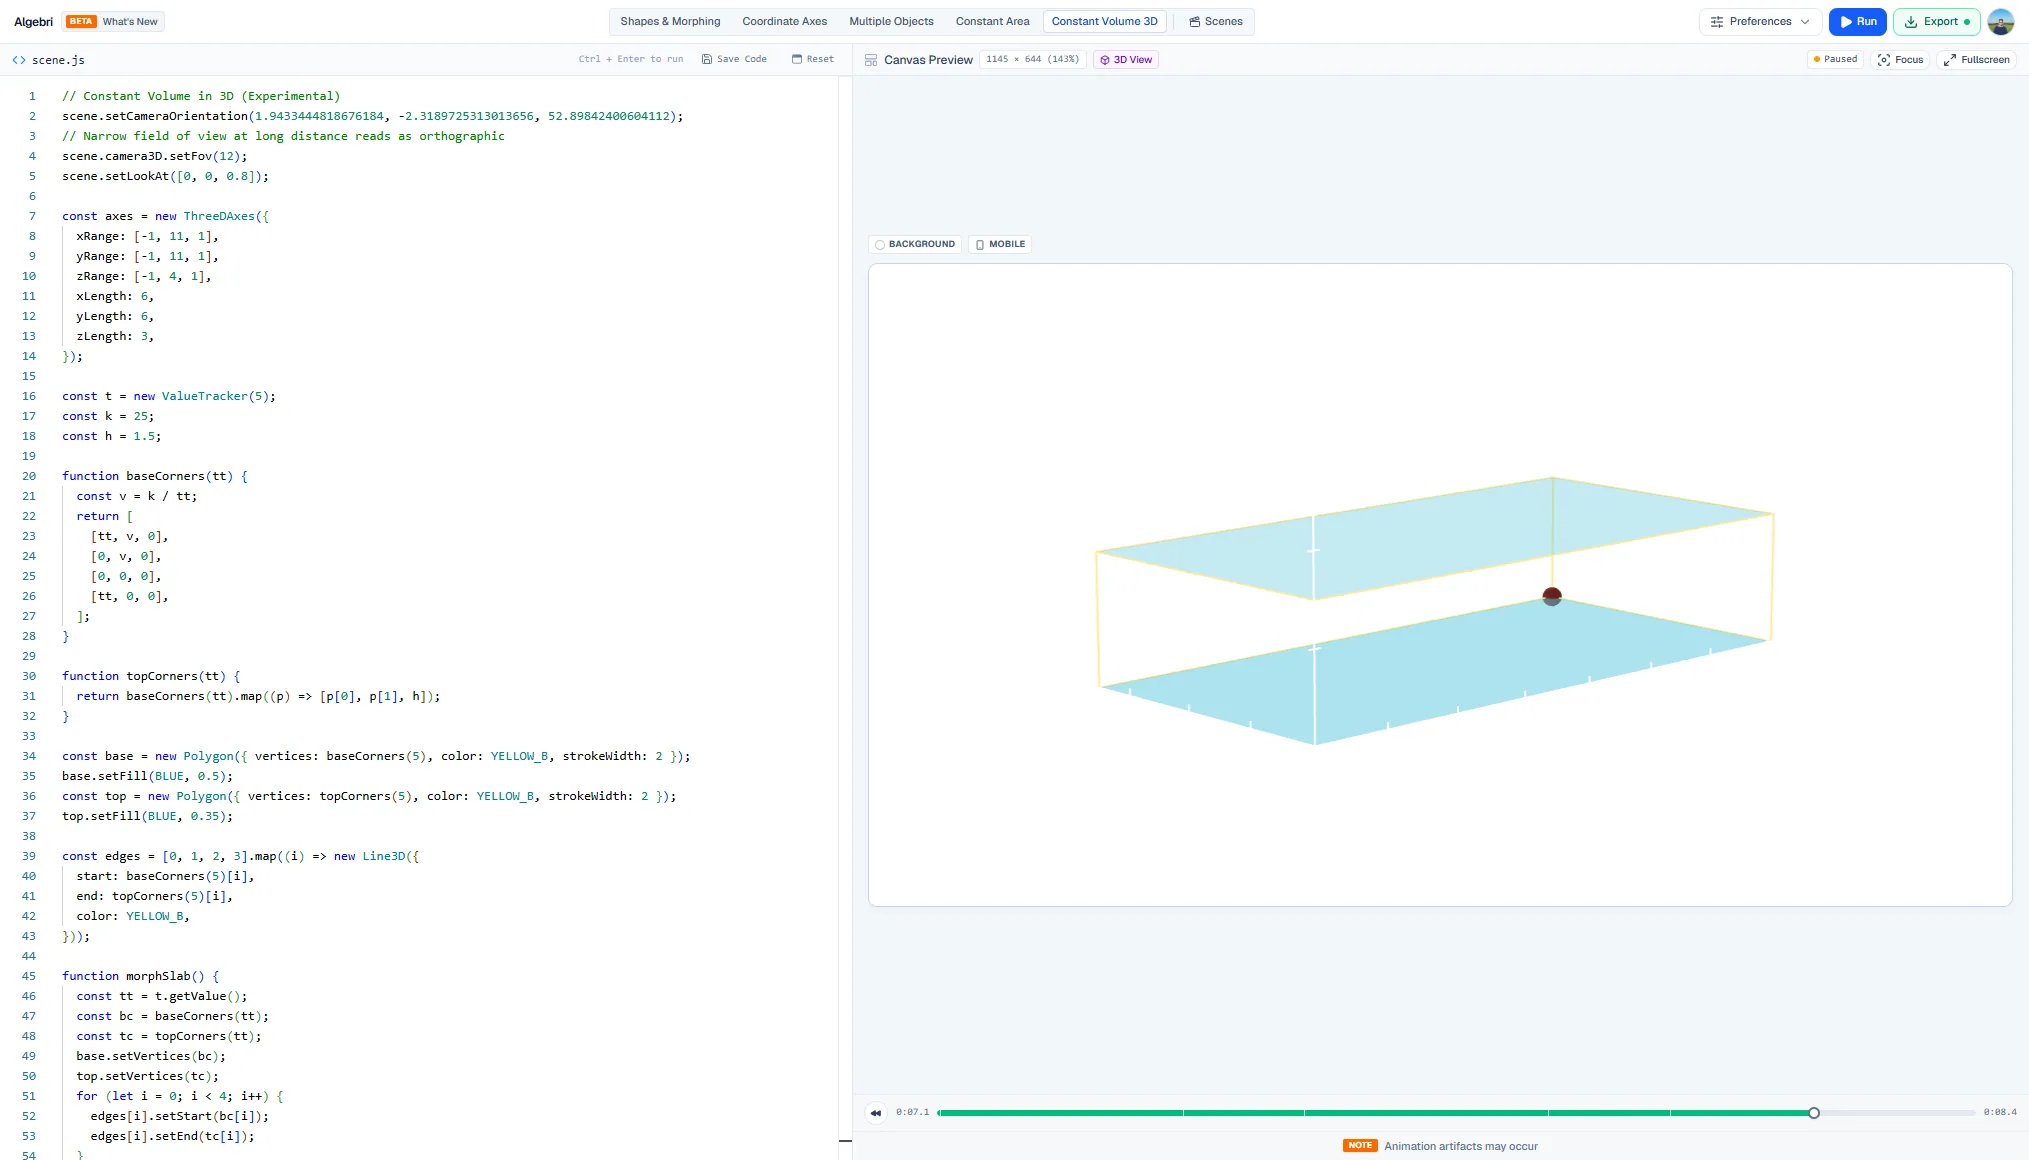Switch to Coordinate Axes tab

785,22
